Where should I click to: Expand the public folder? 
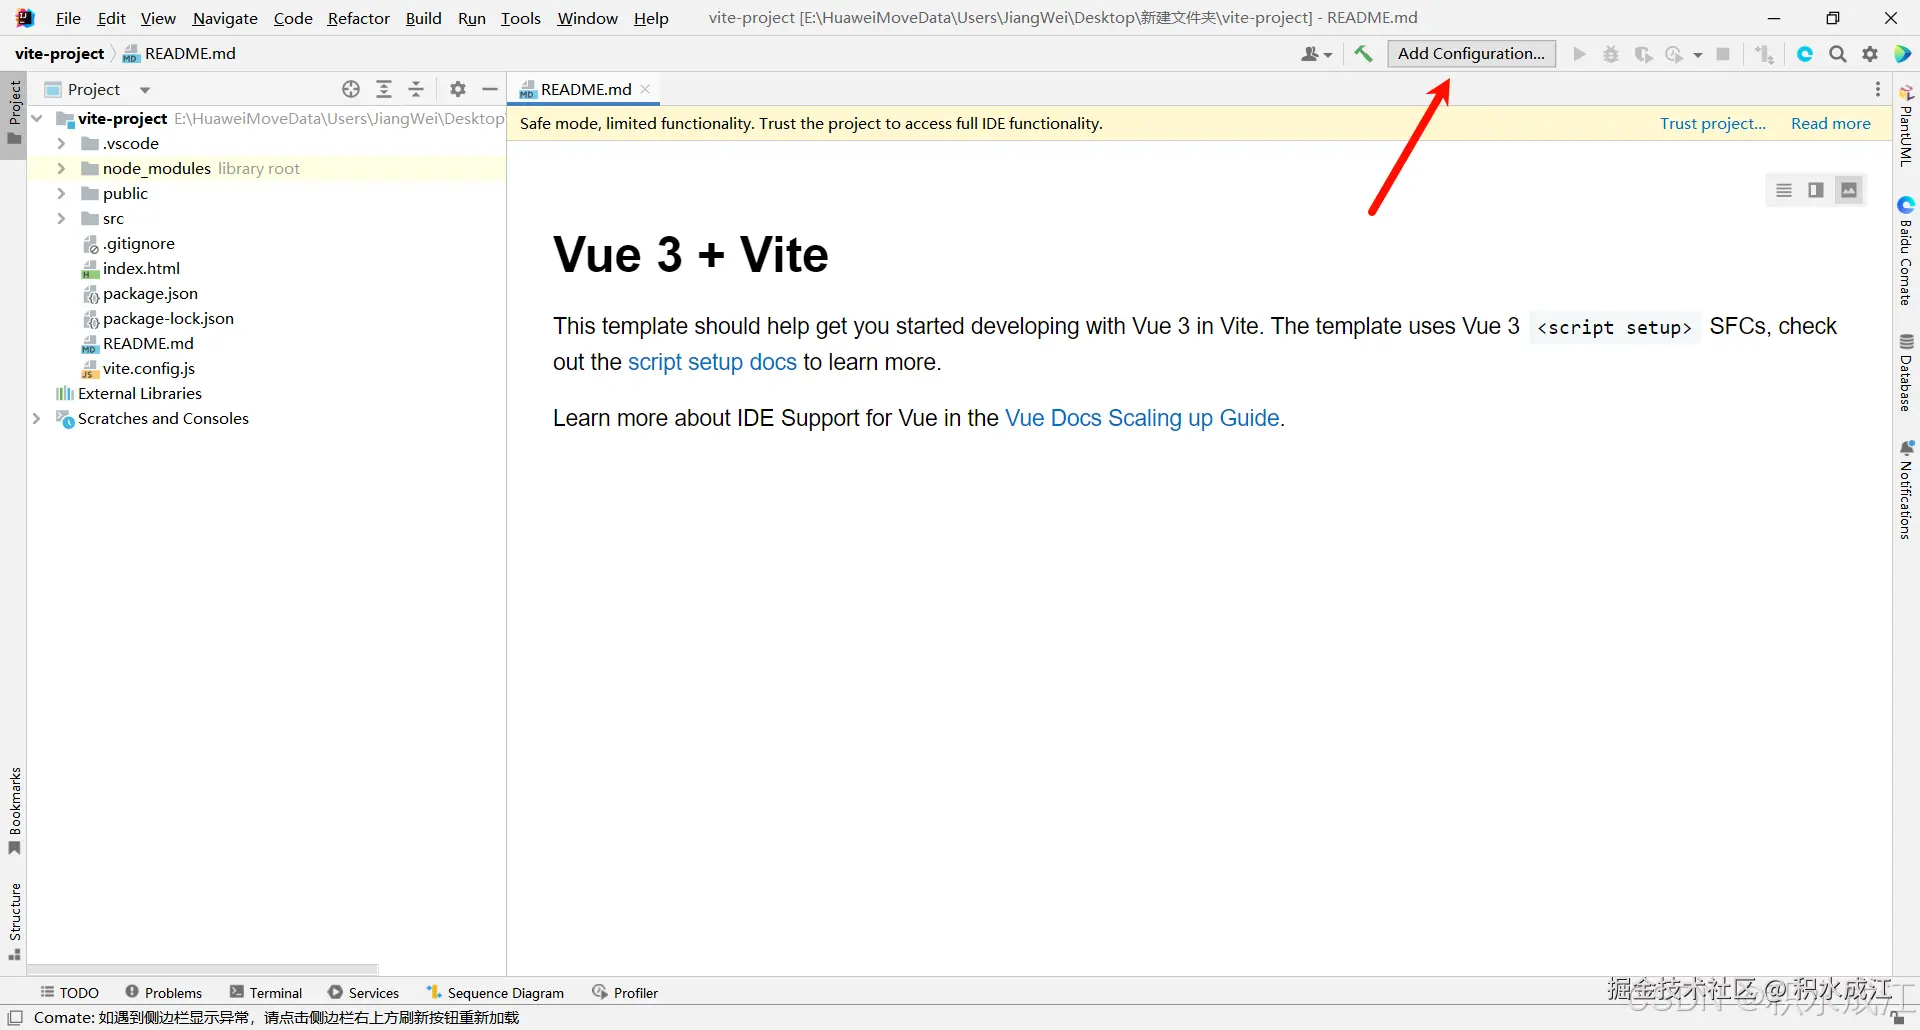61,193
